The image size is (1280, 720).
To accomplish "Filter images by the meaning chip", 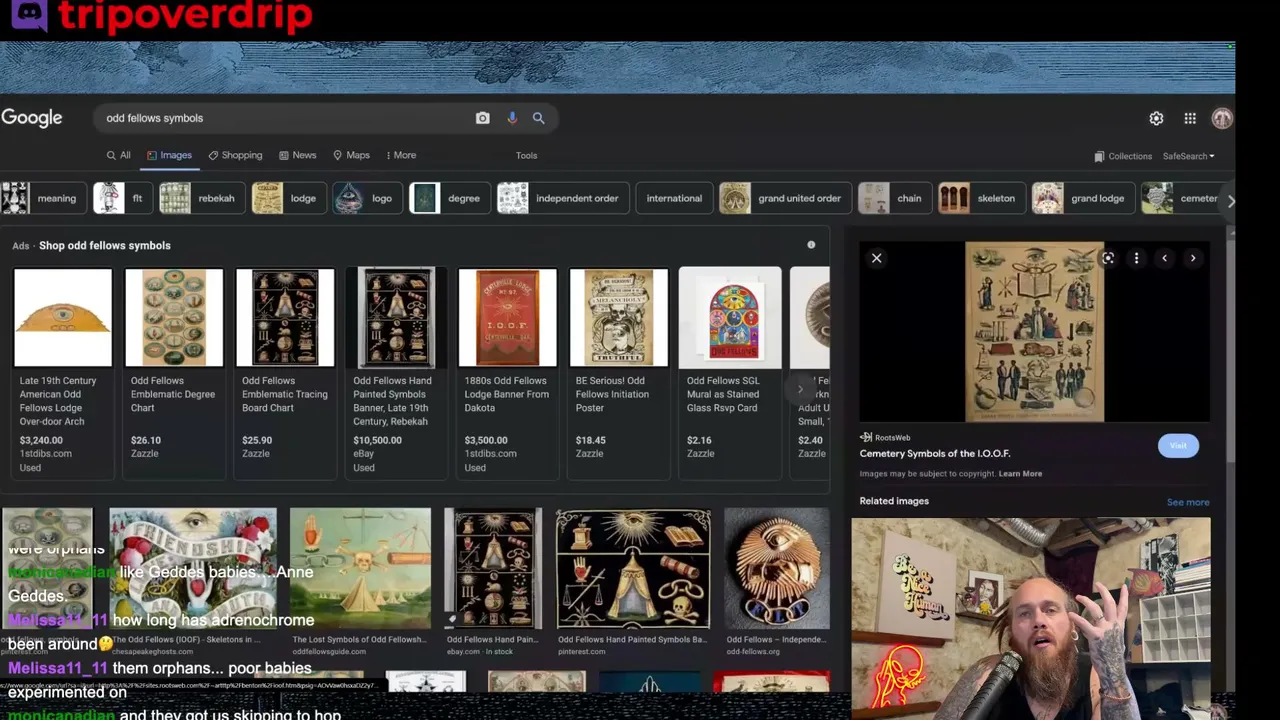I will (x=43, y=198).
